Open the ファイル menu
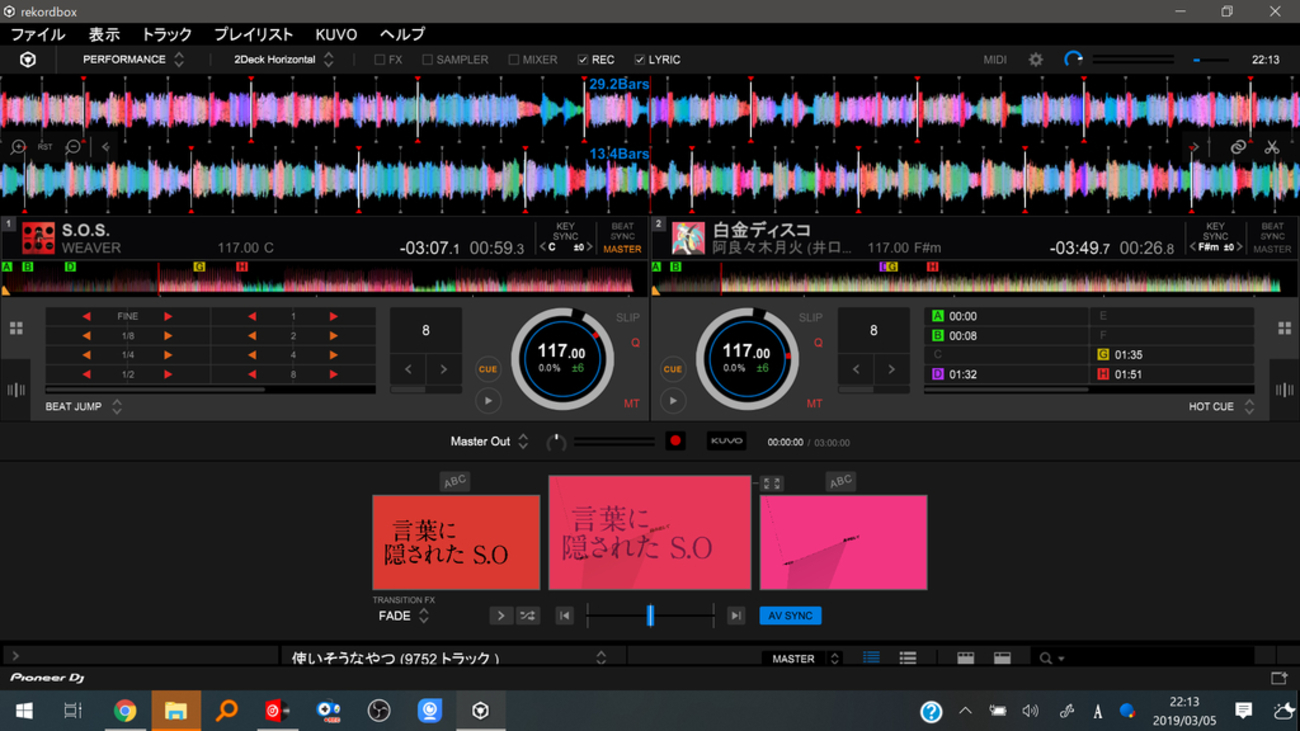1300x731 pixels. (37, 34)
